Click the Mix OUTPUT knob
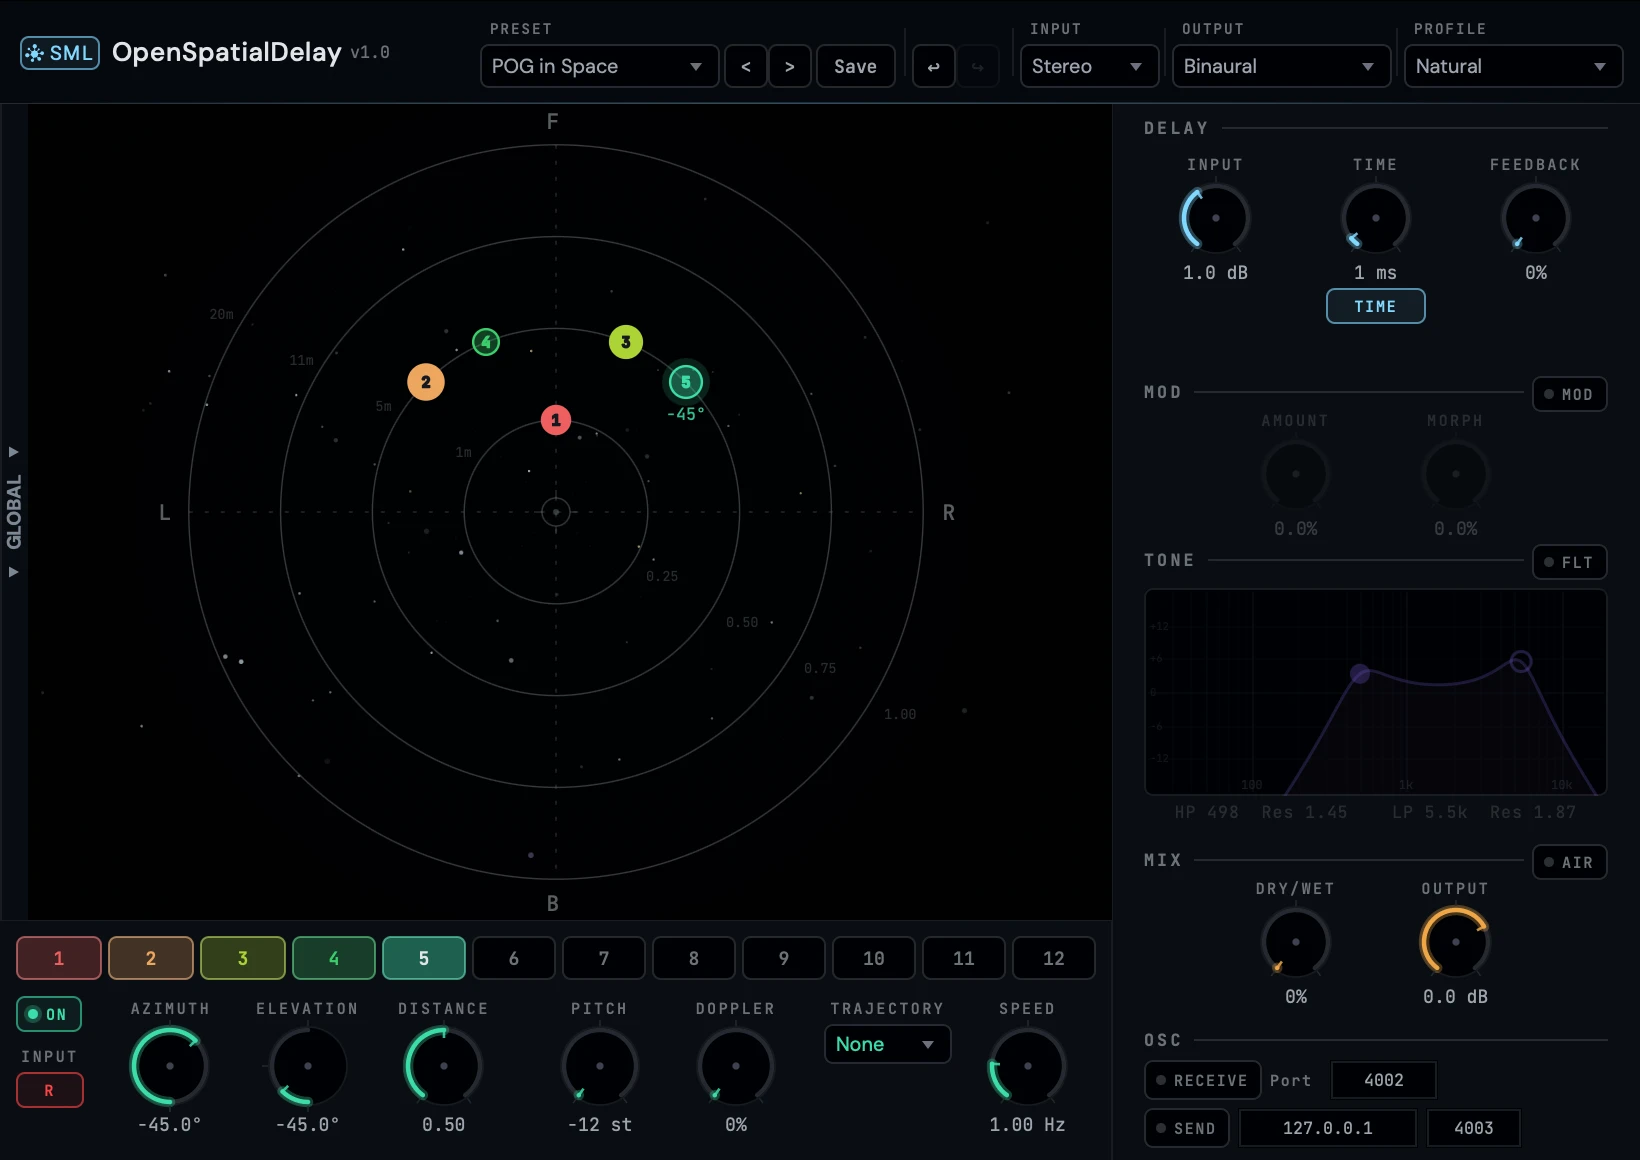The height and width of the screenshot is (1160, 1640). point(1456,942)
